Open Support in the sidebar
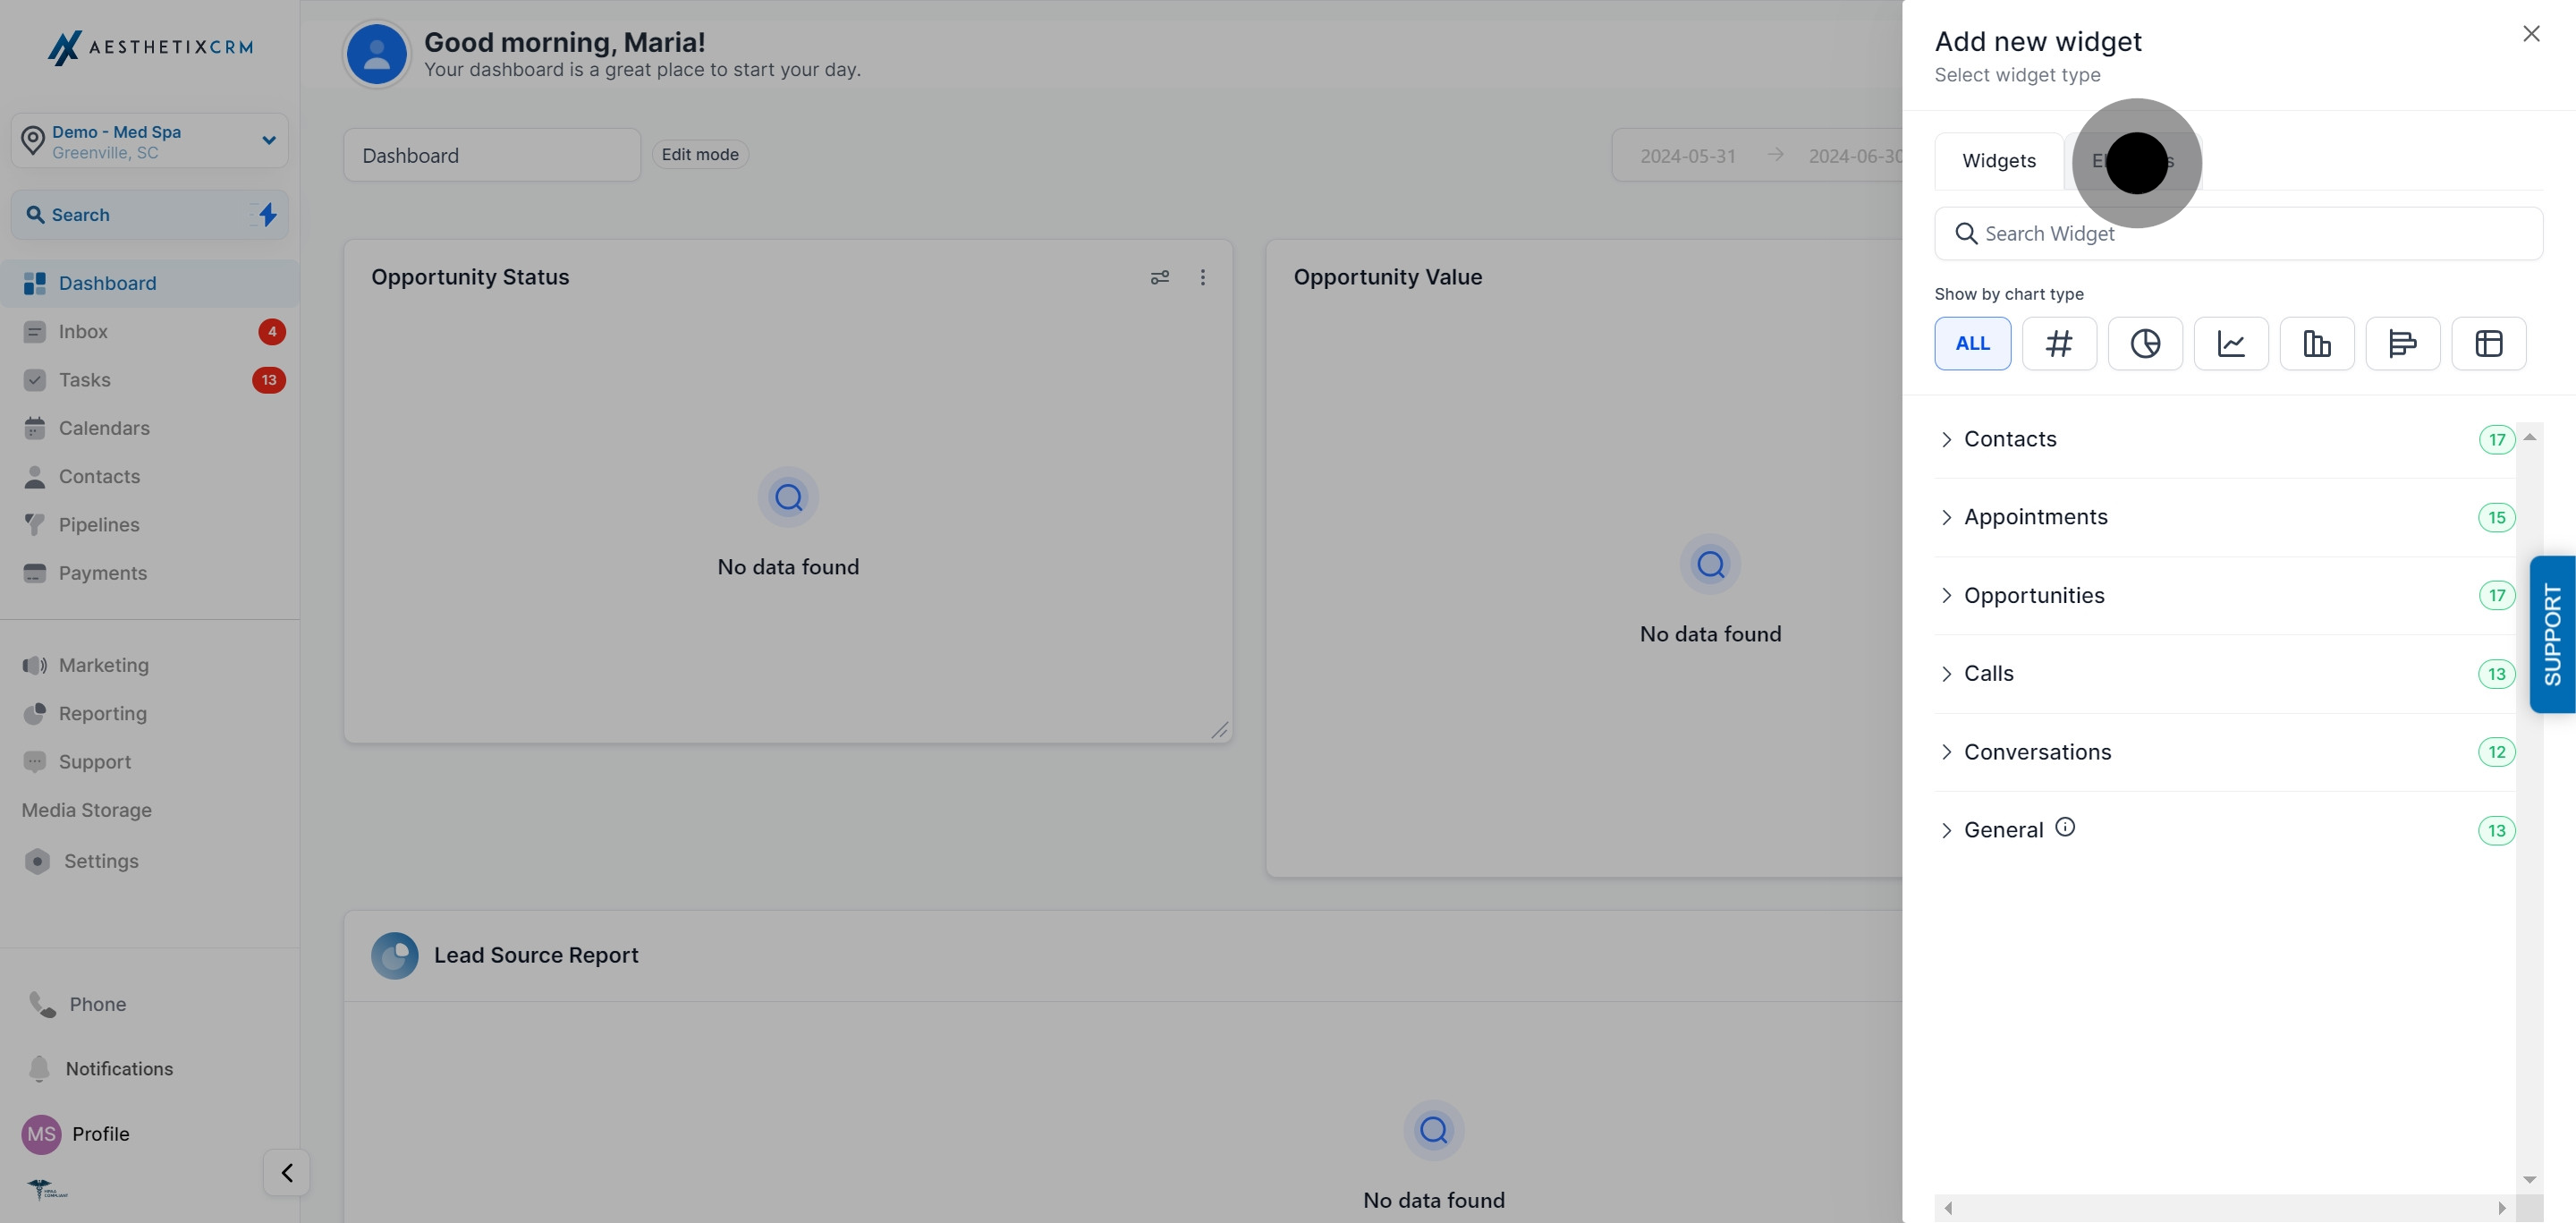 coord(149,761)
